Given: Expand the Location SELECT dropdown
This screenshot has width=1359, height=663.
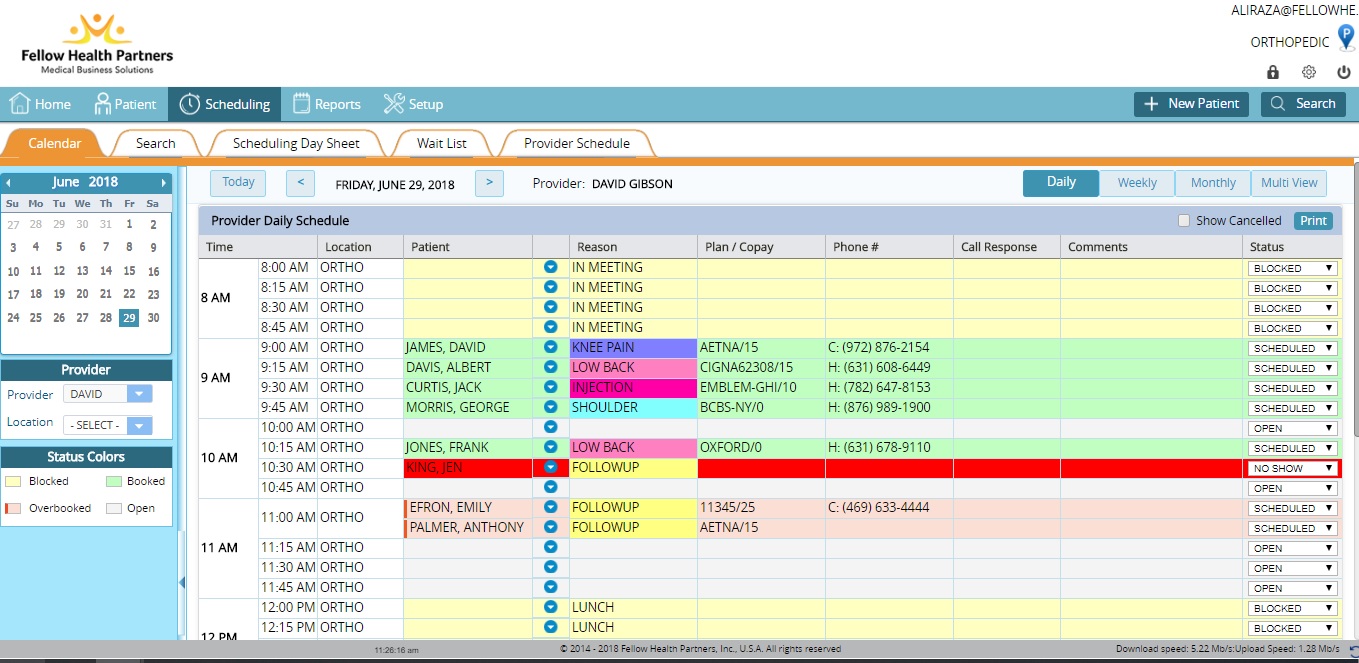Looking at the screenshot, I should 140,425.
